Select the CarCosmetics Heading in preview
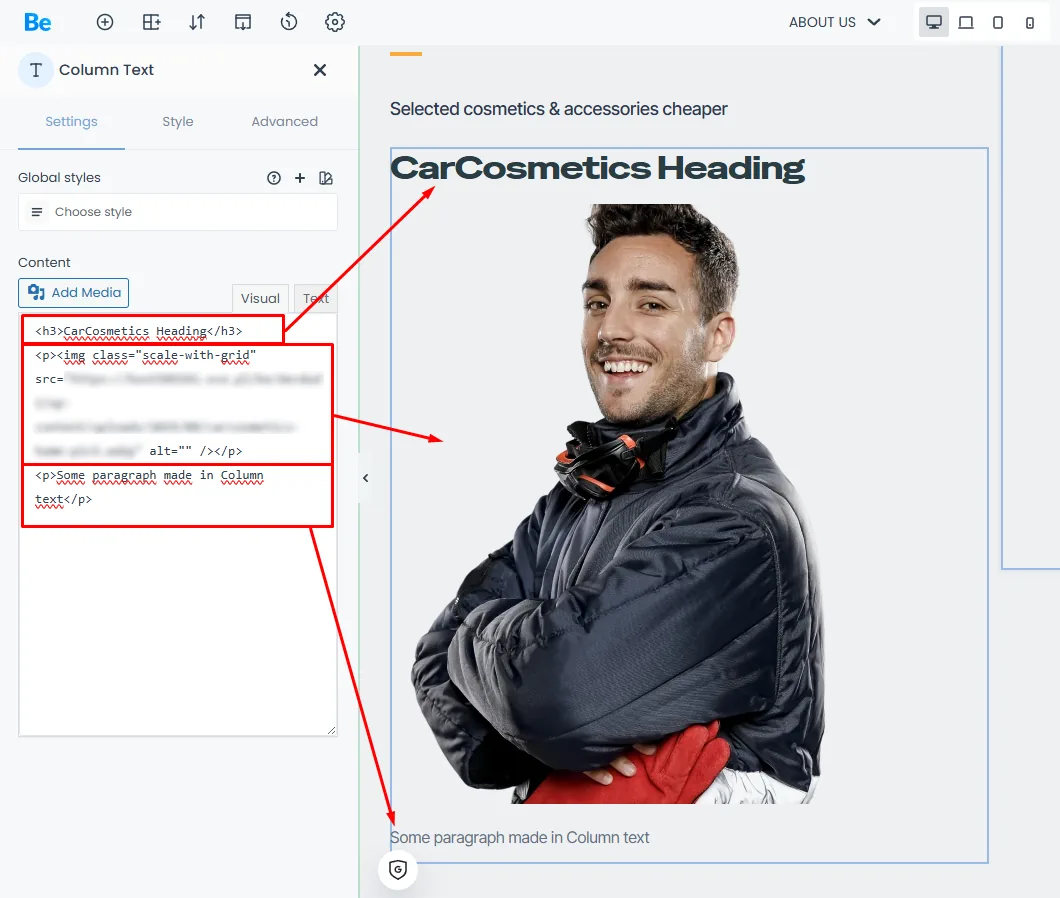1060x898 pixels. coord(598,168)
